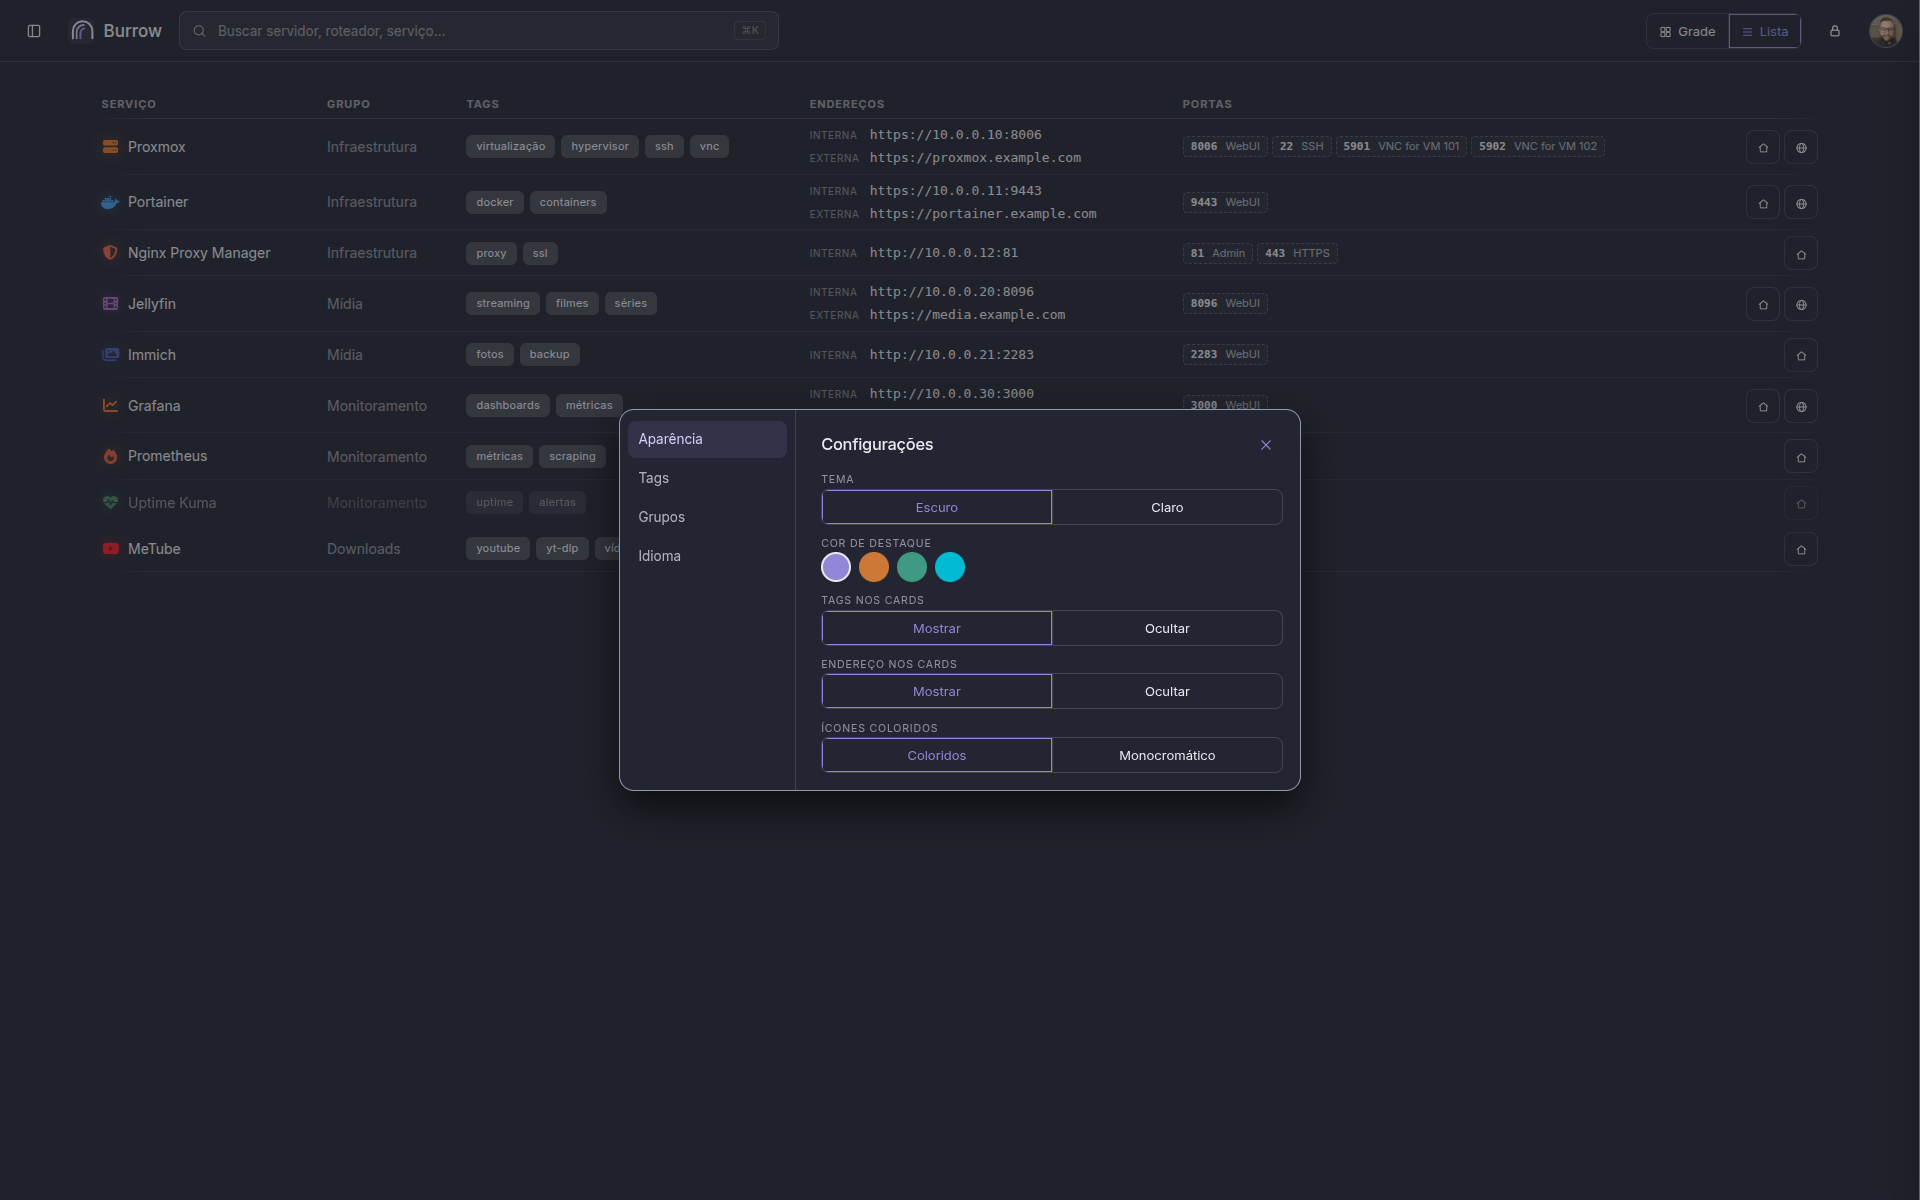Click the Jellyfin globe icon
Screen dimensions: 1920x1200
(1801, 304)
